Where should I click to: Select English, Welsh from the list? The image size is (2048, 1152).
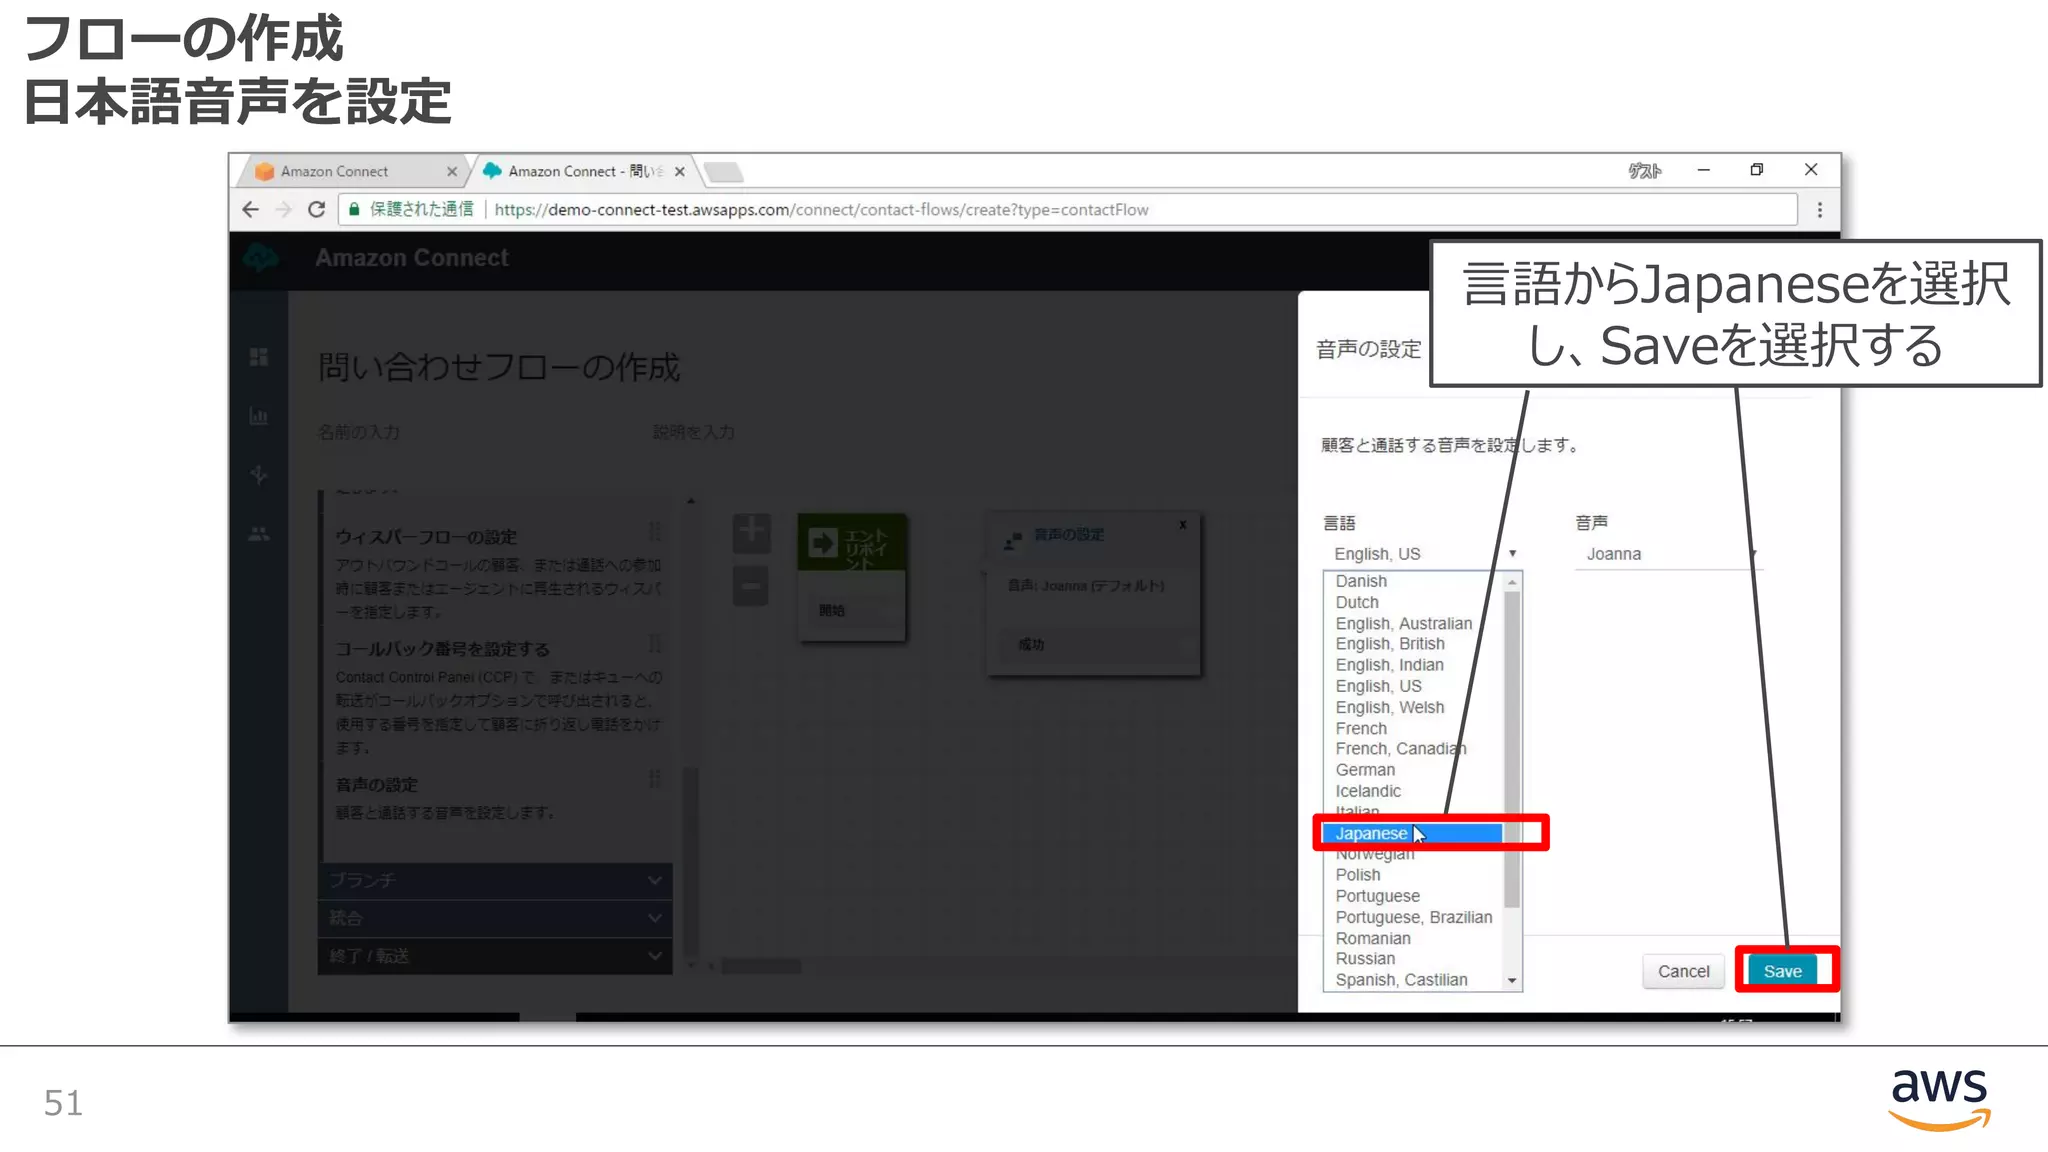pyautogui.click(x=1412, y=707)
